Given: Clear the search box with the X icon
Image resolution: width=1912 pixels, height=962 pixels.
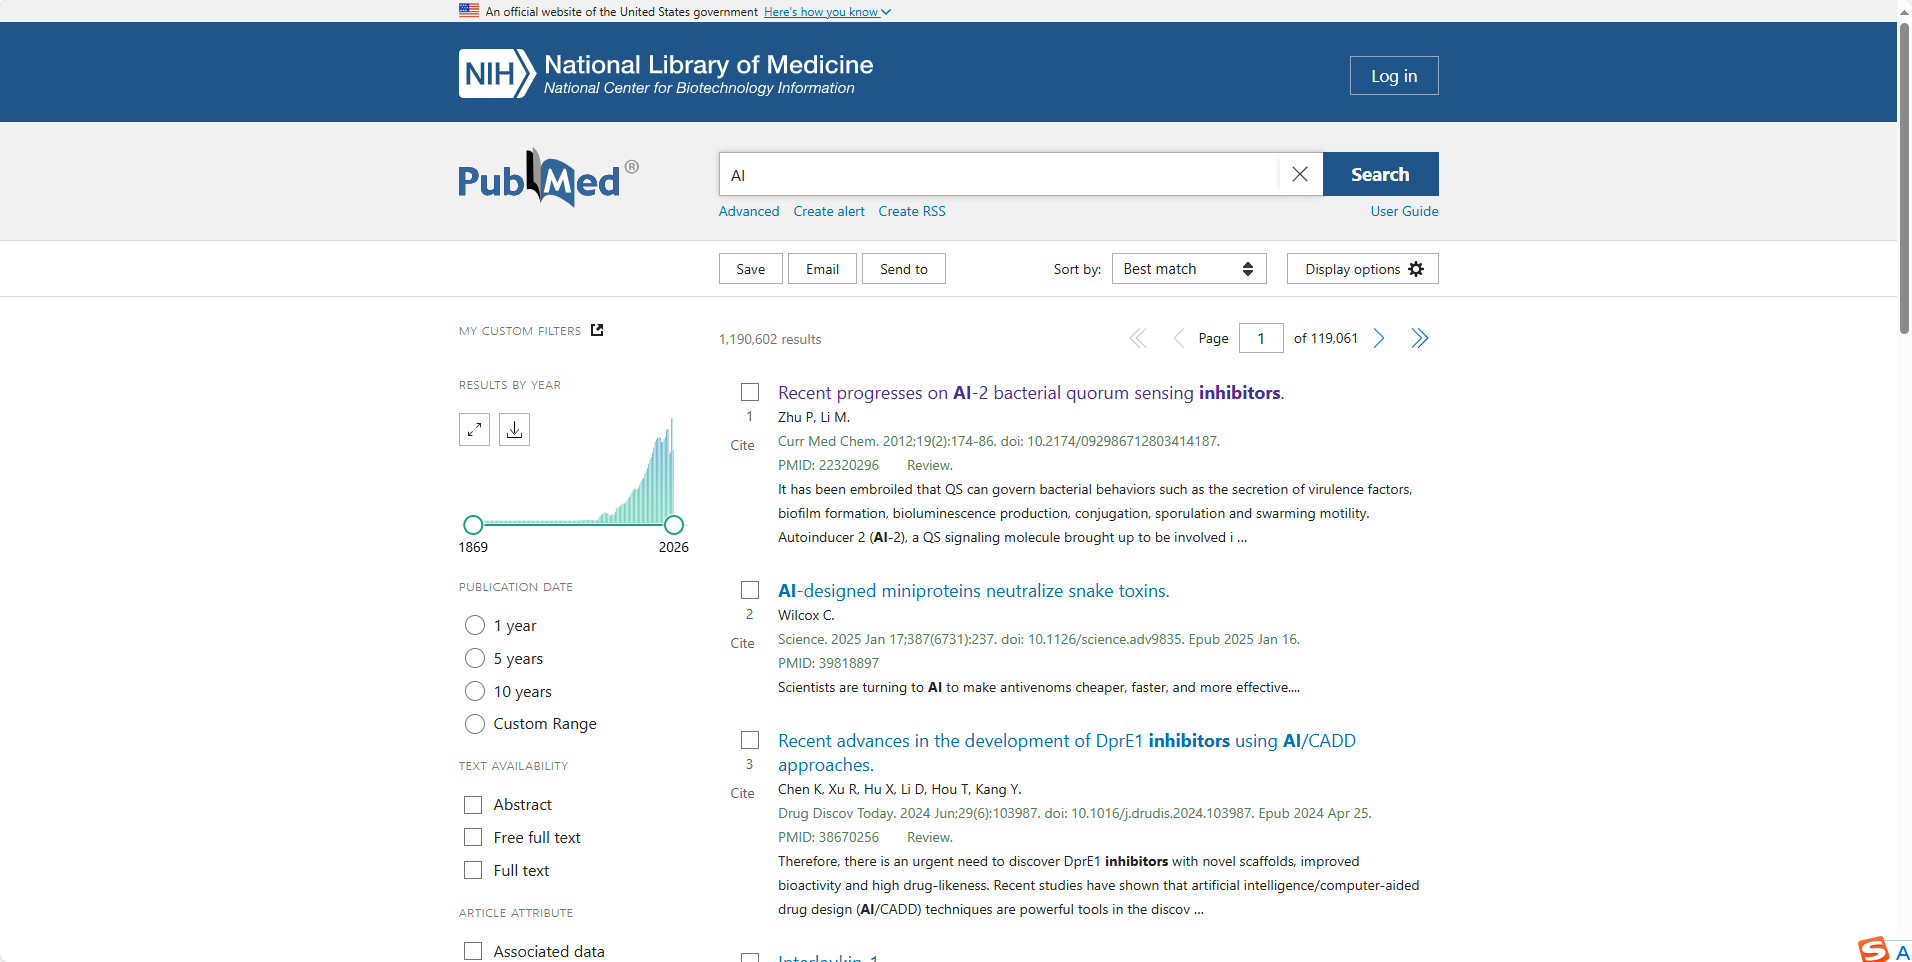Looking at the screenshot, I should tap(1299, 173).
